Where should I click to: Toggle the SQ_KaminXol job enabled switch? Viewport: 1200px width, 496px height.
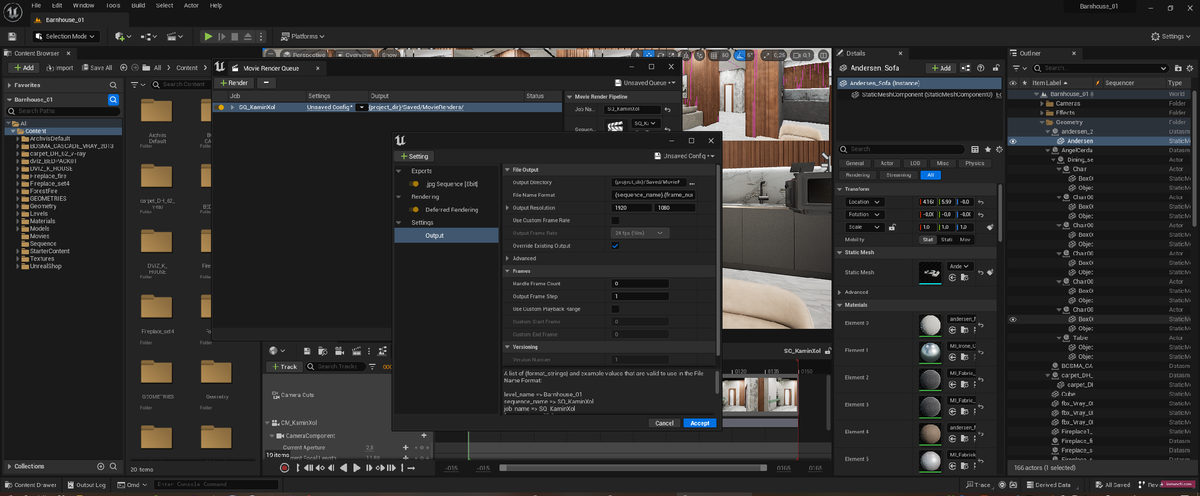pyautogui.click(x=221, y=107)
